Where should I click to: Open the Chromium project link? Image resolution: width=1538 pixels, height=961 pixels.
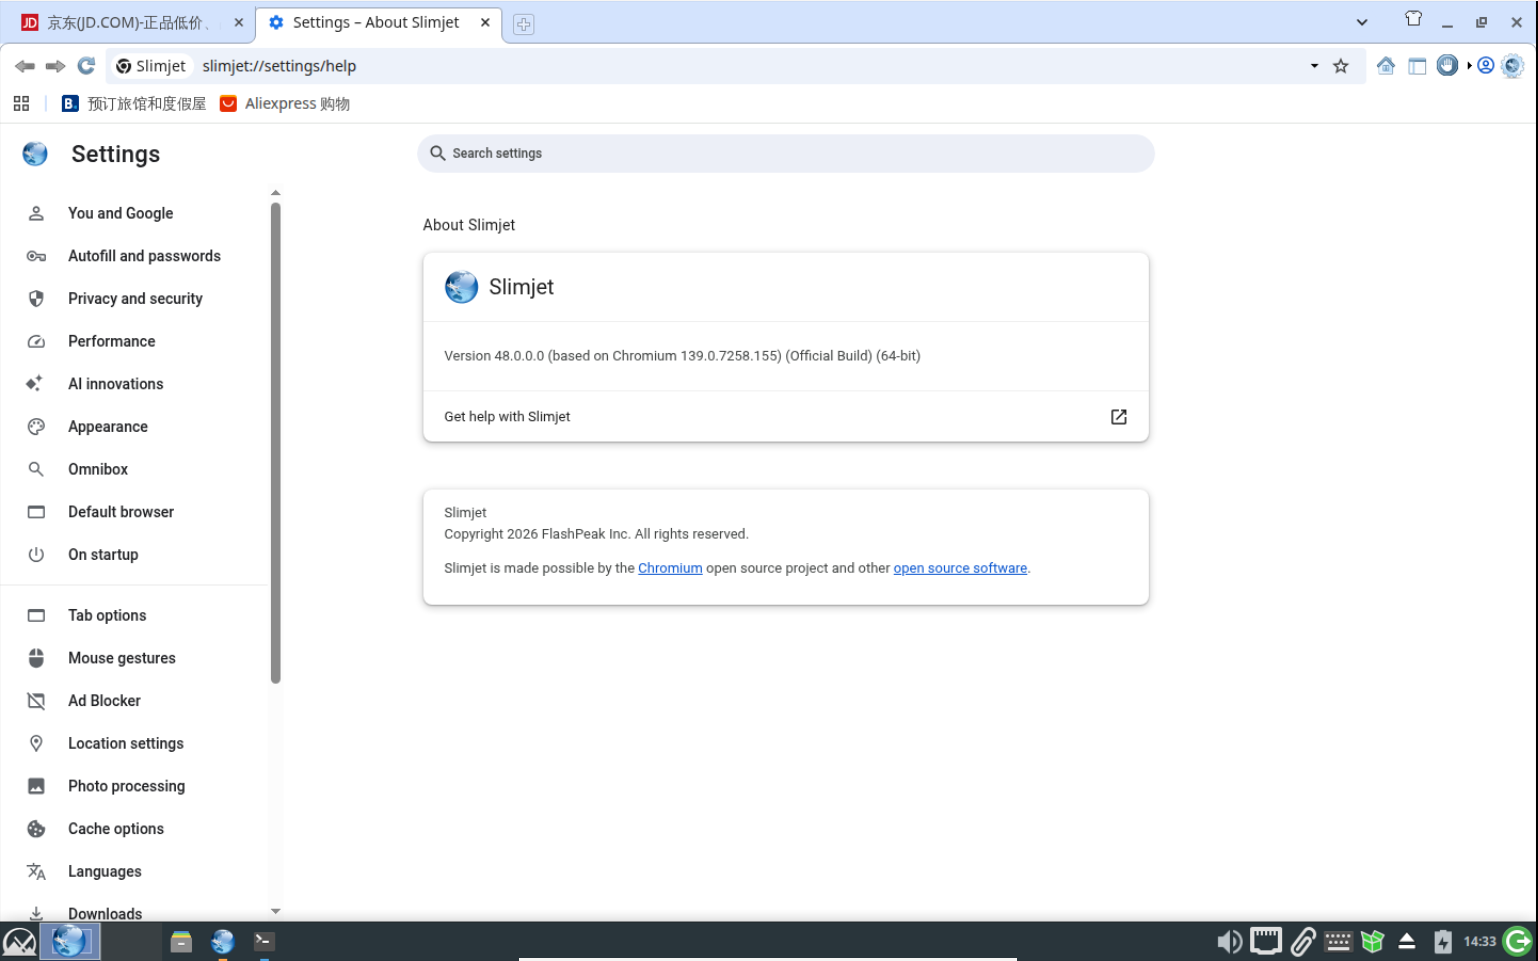pyautogui.click(x=670, y=568)
